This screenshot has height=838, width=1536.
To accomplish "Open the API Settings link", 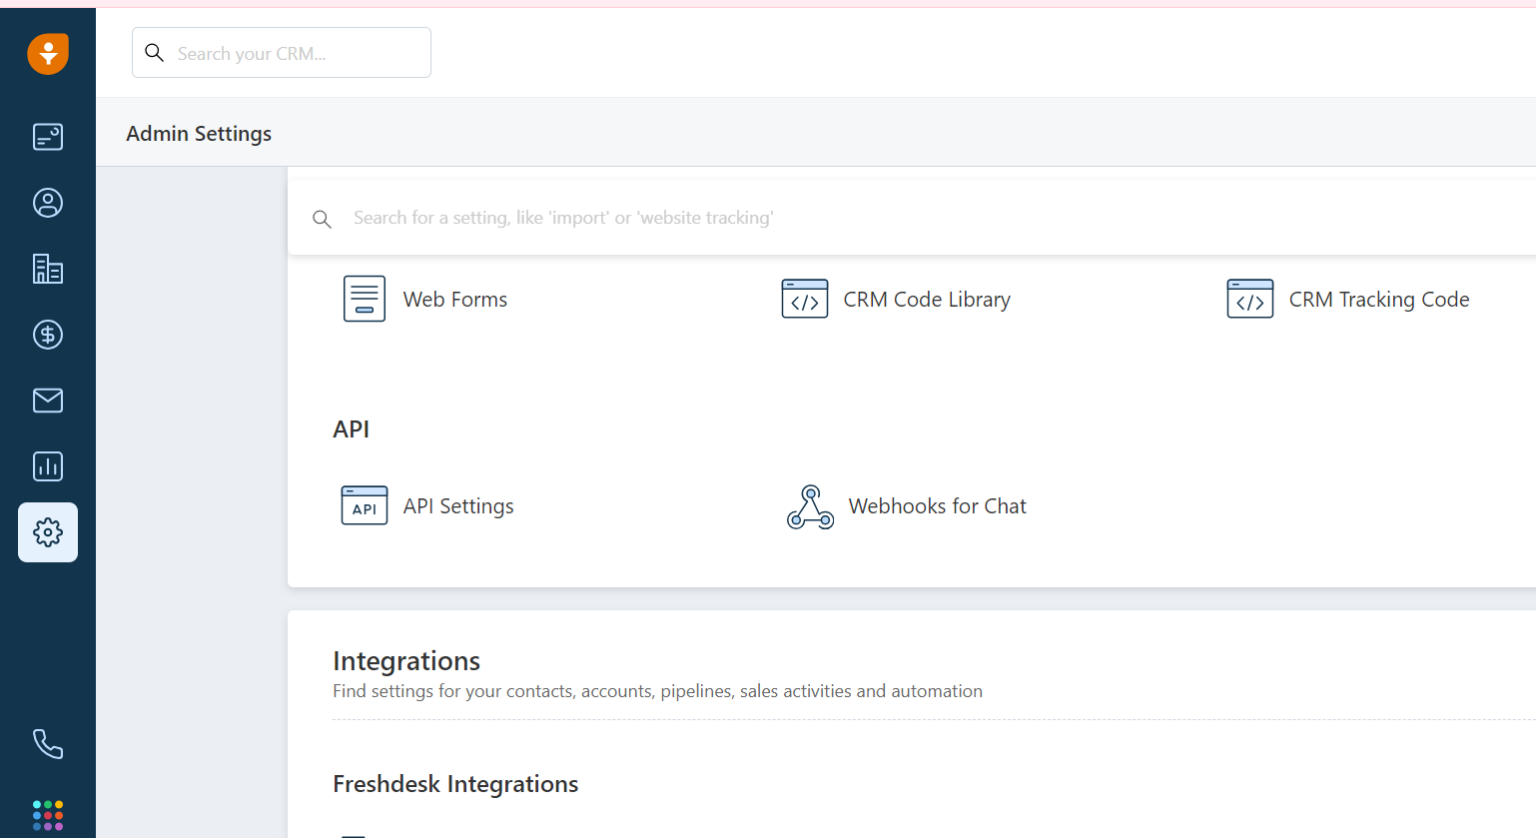I will pyautogui.click(x=458, y=507).
